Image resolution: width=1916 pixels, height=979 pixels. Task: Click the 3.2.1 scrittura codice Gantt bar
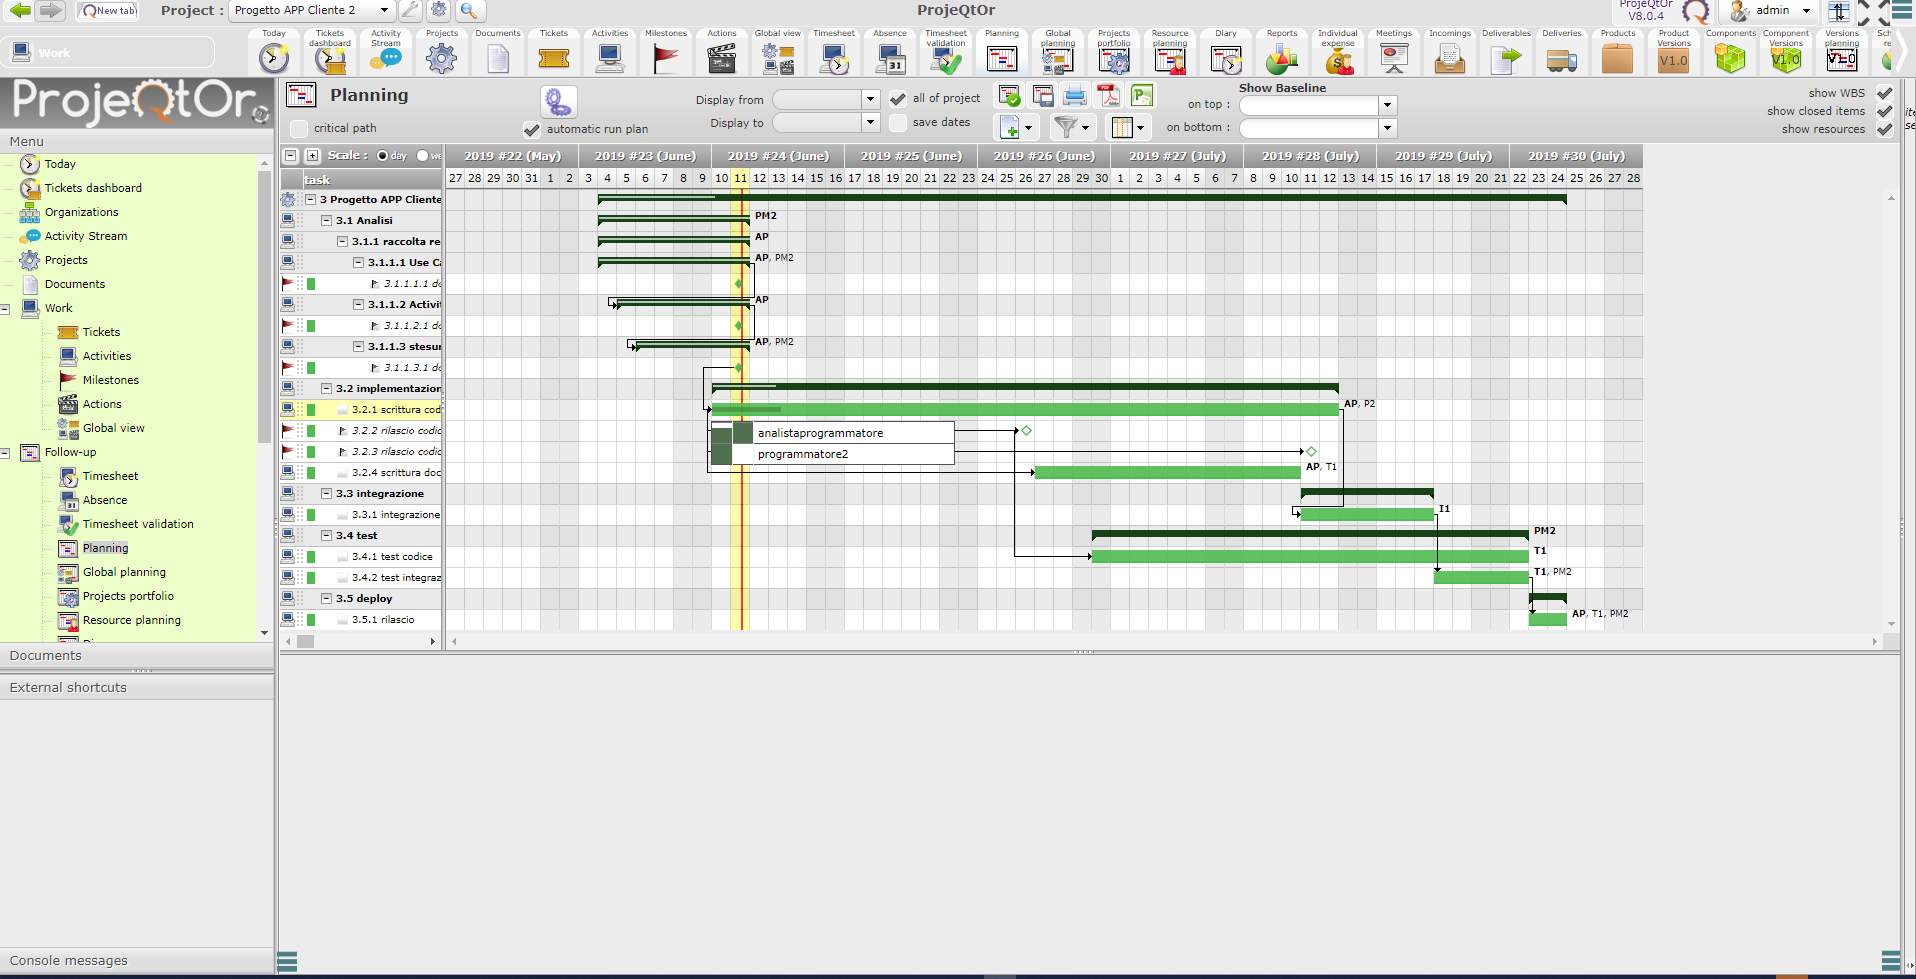(x=1024, y=409)
